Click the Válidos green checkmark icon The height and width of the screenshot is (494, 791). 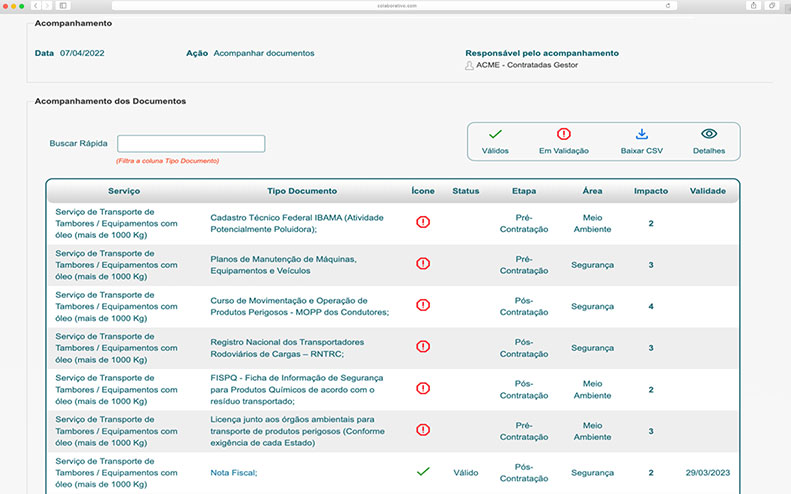(x=495, y=134)
